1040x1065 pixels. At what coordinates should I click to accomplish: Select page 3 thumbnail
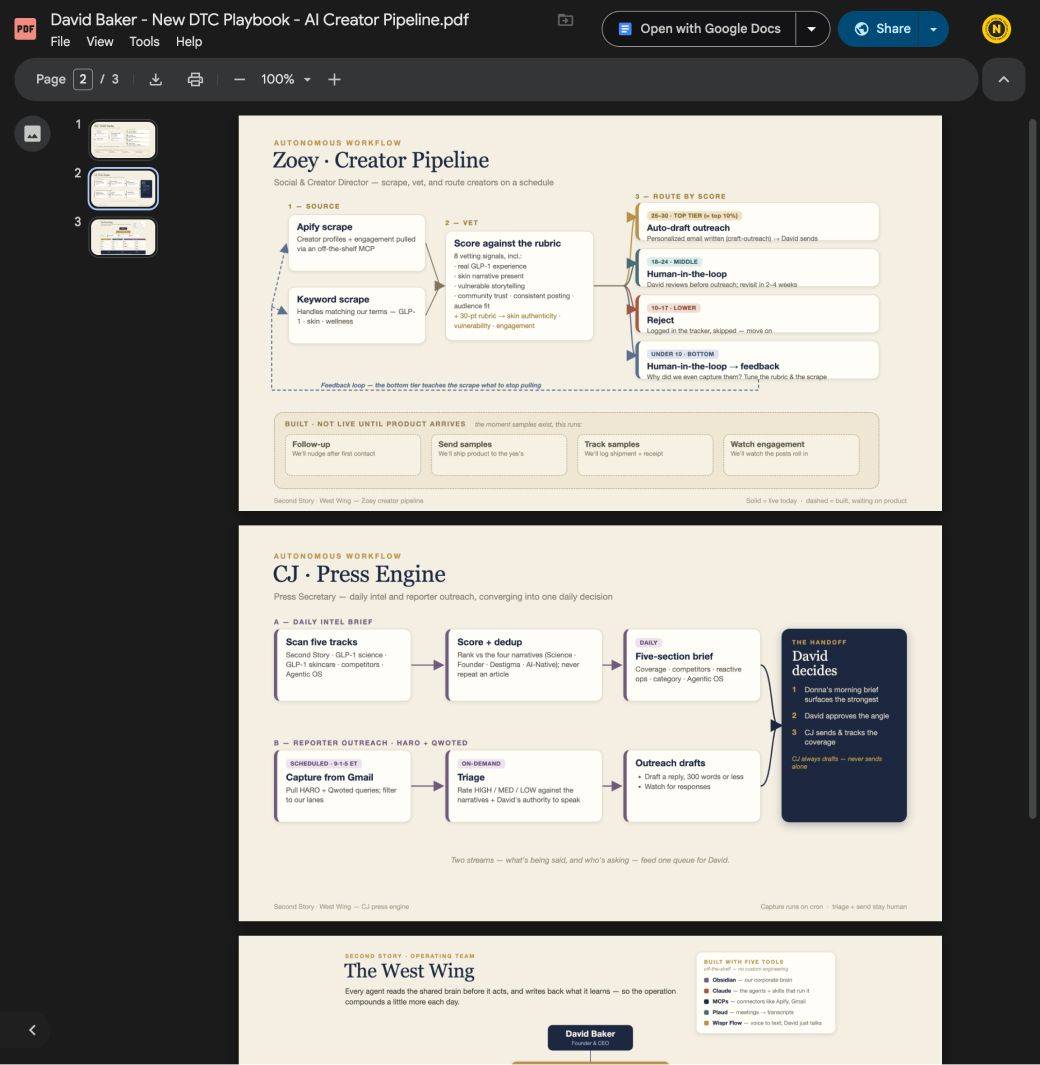tap(124, 237)
